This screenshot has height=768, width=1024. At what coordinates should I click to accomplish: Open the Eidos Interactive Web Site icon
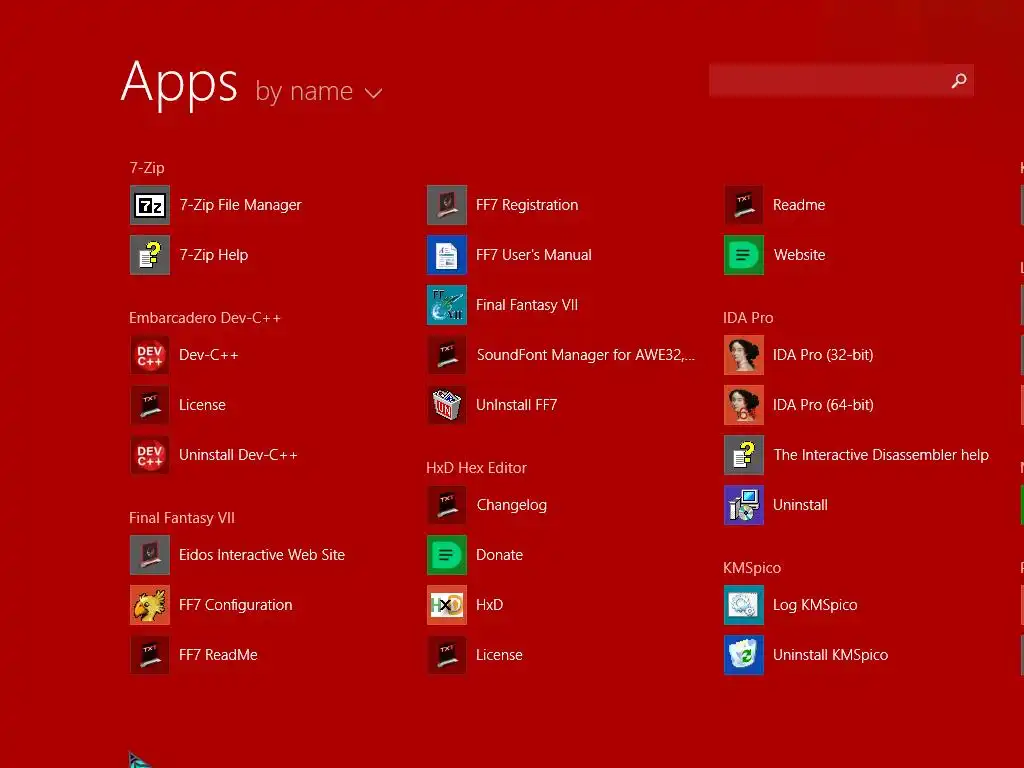[x=150, y=555]
